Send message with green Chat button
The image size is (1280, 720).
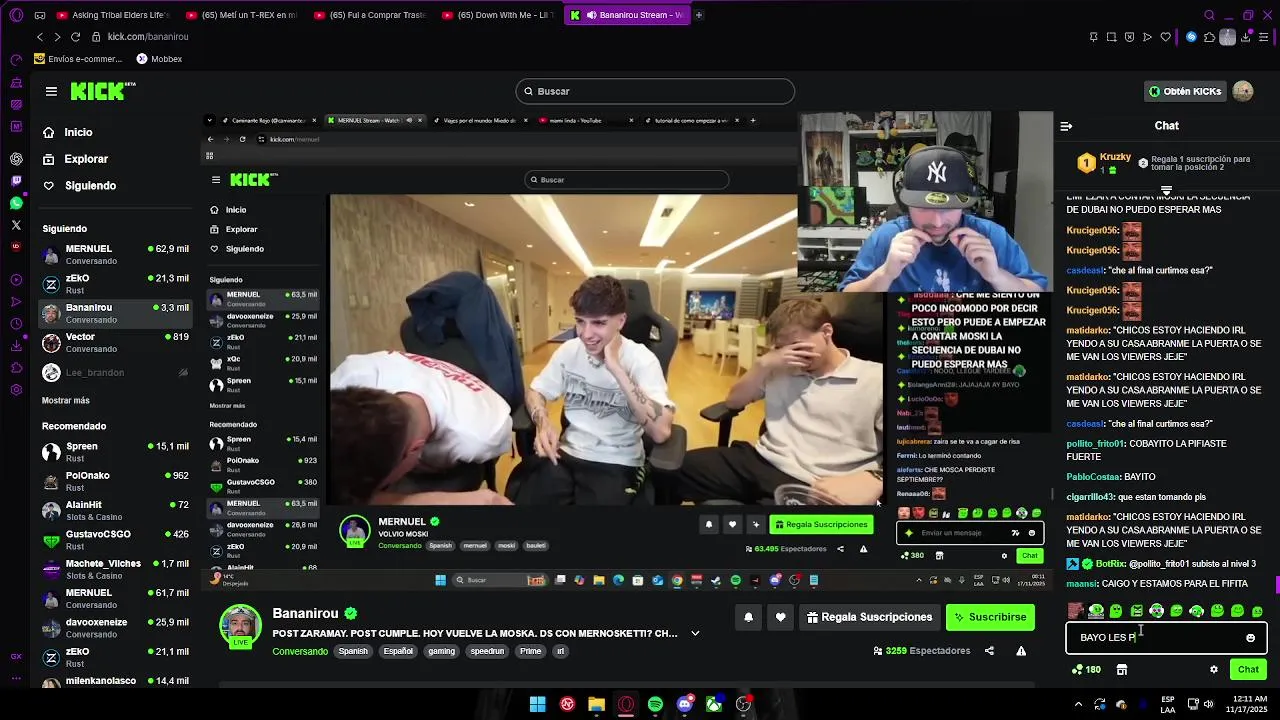click(x=1248, y=670)
